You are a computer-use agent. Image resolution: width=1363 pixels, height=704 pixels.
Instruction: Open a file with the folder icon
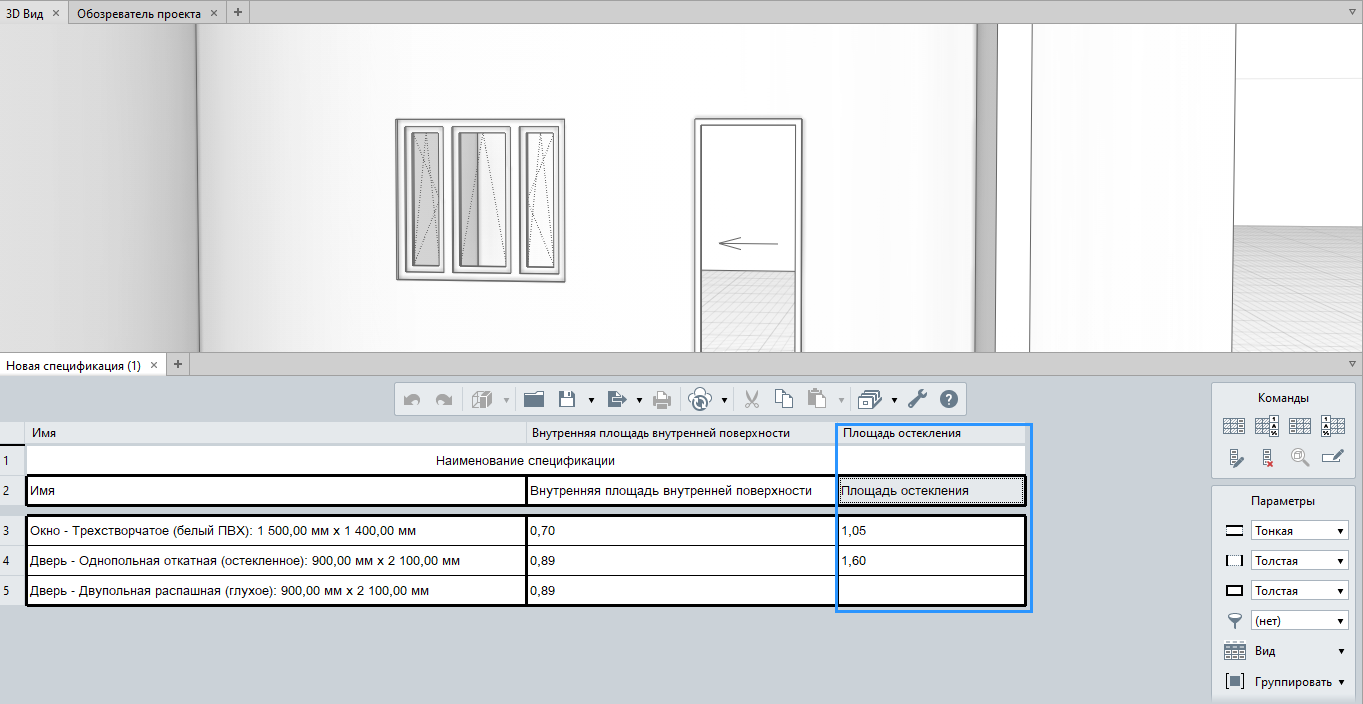click(533, 400)
